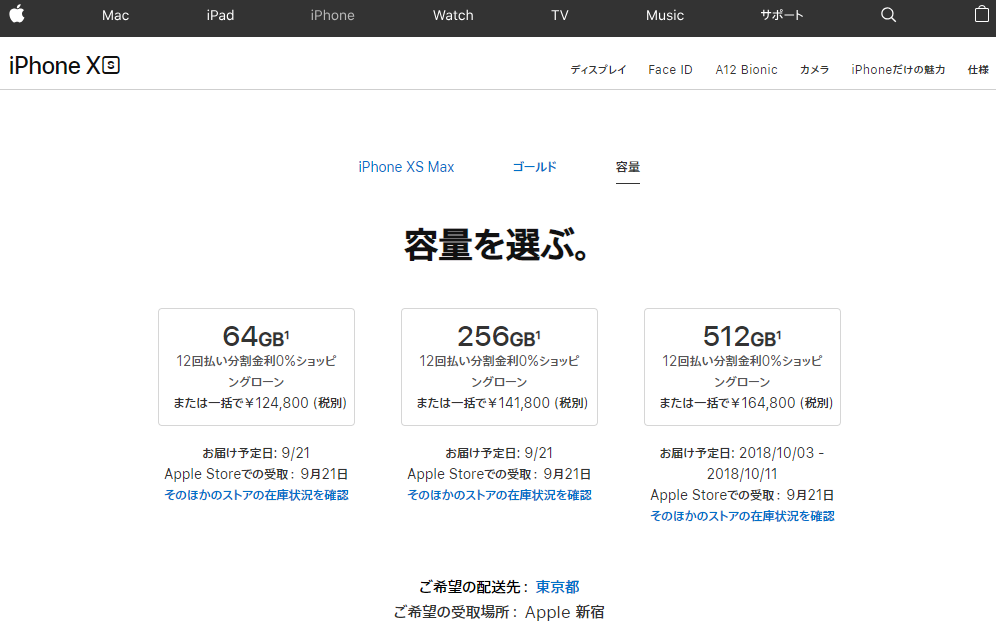The image size is (996, 628).
Task: Choose the 512GB capacity option
Action: pyautogui.click(x=742, y=367)
